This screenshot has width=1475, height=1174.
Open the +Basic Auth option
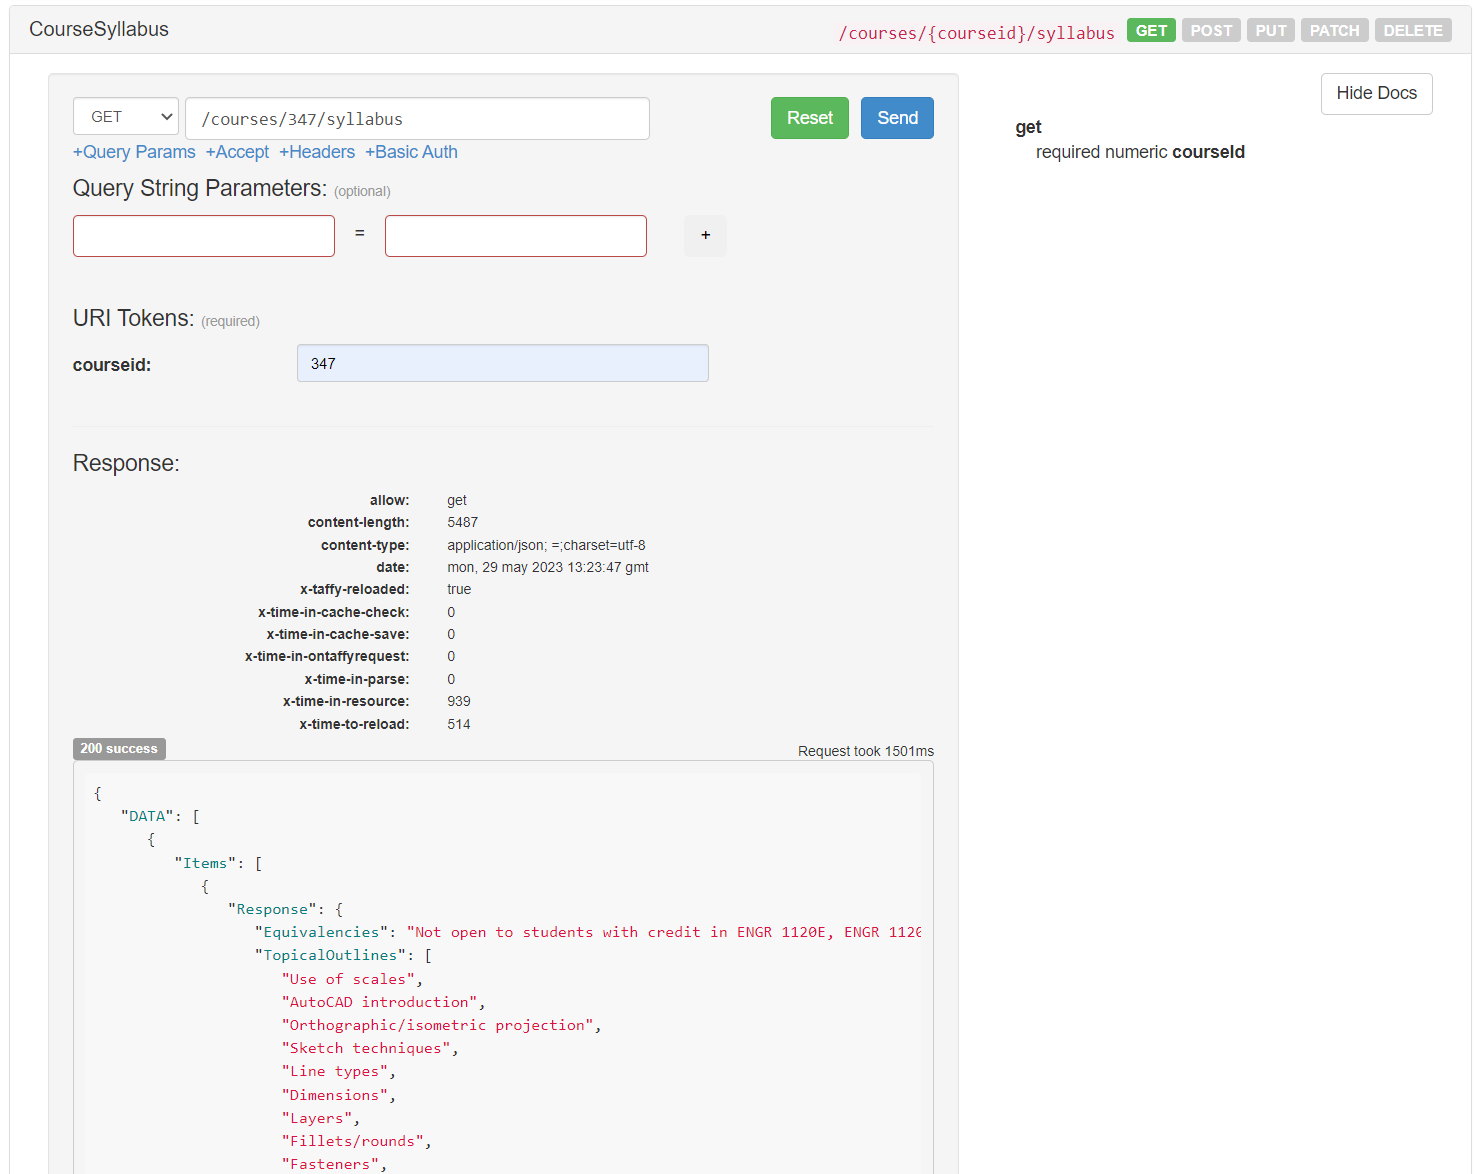[411, 152]
